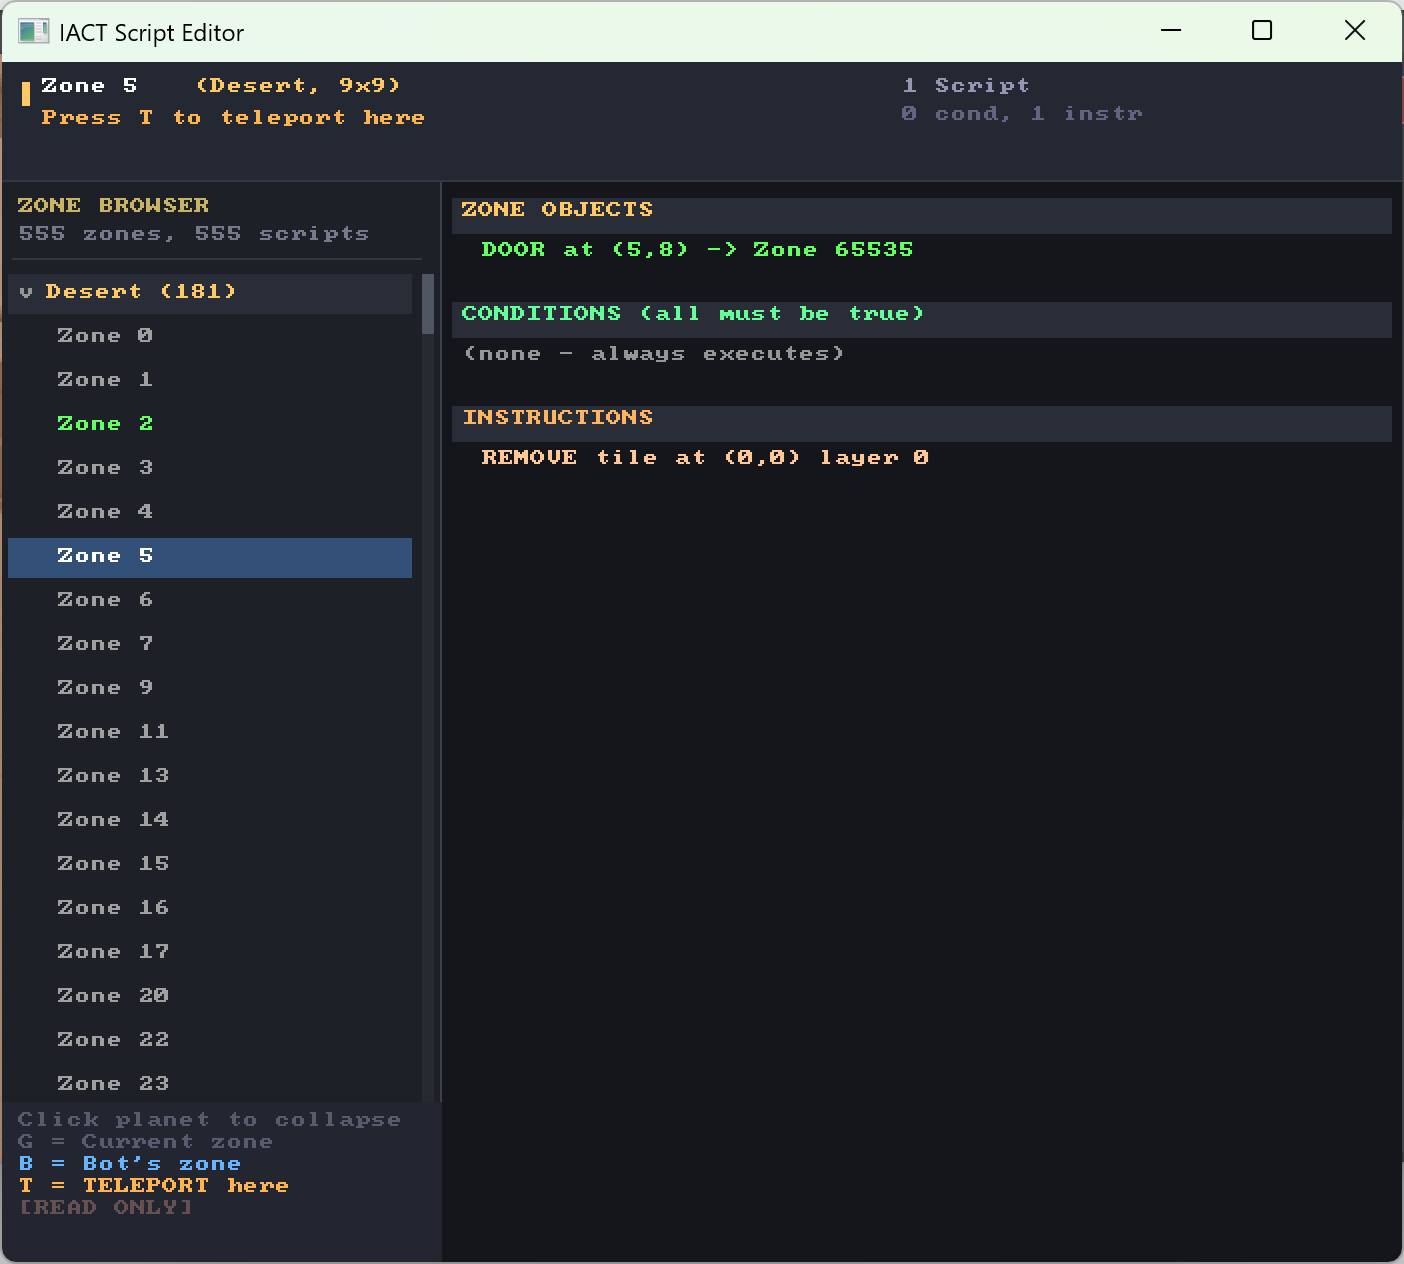The width and height of the screenshot is (1404, 1264).
Task: Open the green Zone 2 entry
Action: click(x=210, y=424)
